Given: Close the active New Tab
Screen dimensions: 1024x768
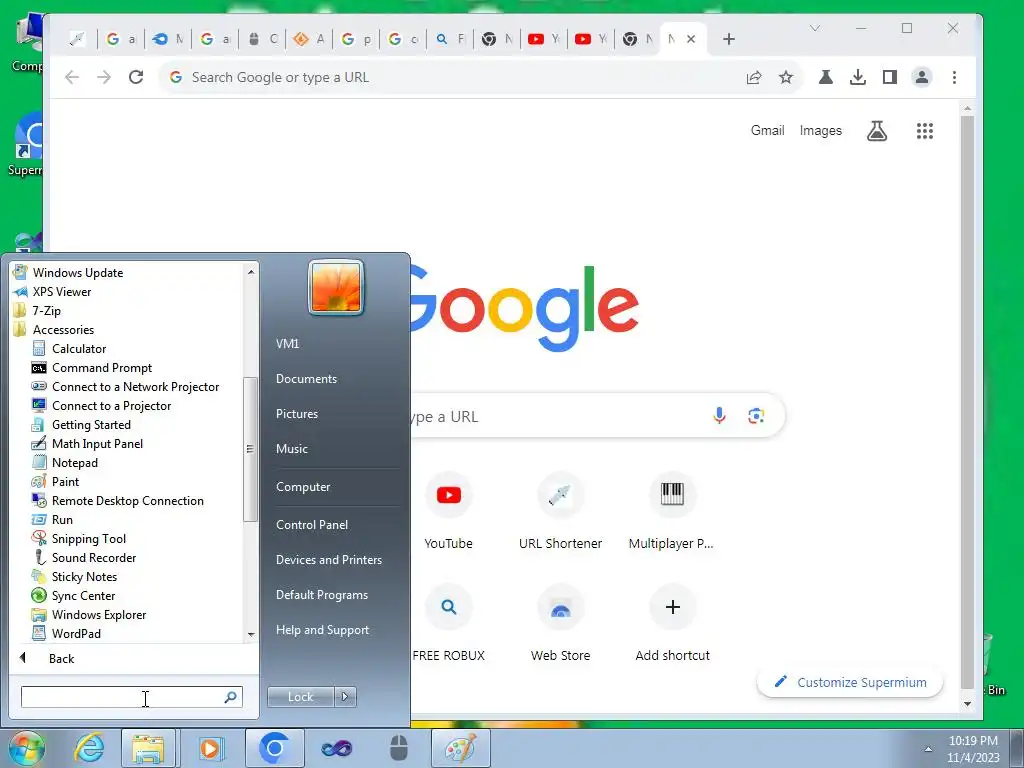Looking at the screenshot, I should point(691,39).
